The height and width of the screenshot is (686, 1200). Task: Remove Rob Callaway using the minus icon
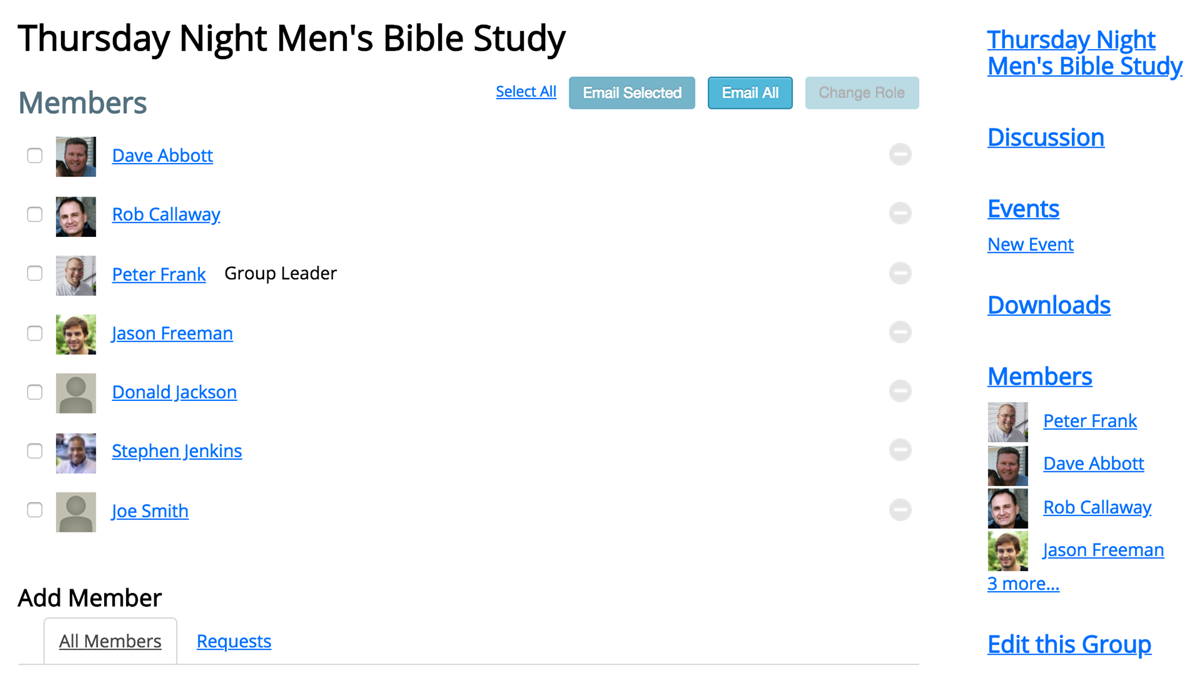(900, 213)
